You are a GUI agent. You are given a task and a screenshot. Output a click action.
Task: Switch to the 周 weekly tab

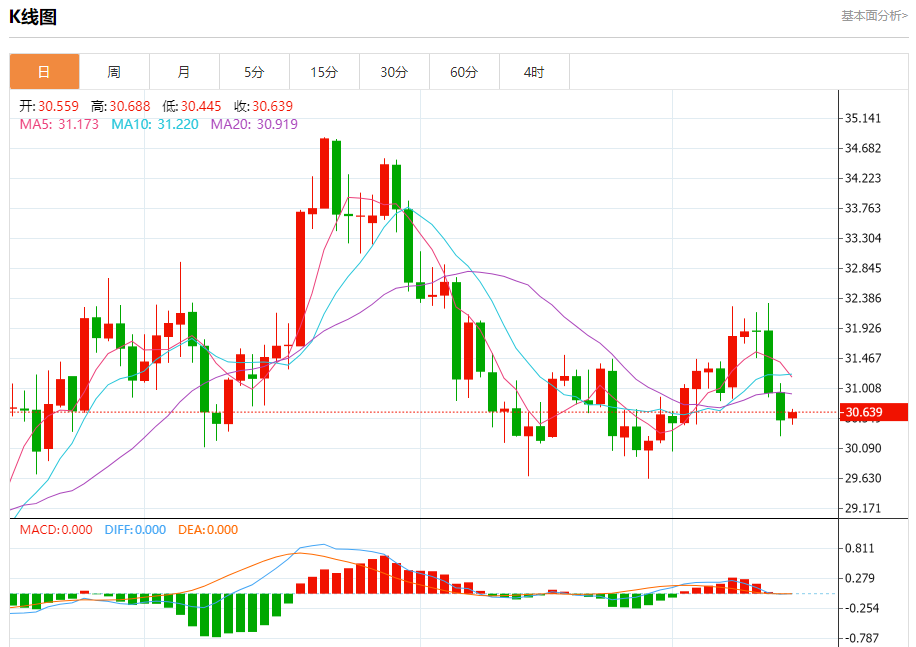114,72
